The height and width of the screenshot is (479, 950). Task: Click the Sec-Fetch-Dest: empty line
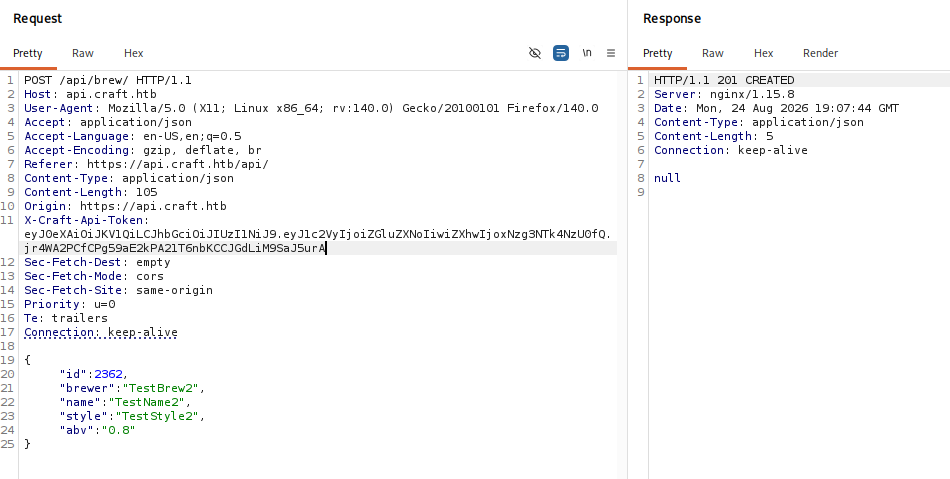[x=97, y=262]
